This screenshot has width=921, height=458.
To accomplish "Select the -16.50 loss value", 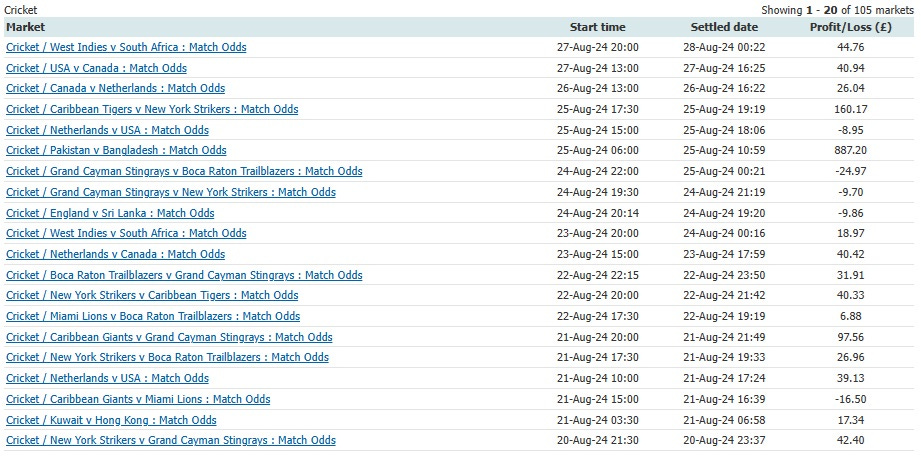I will point(851,399).
